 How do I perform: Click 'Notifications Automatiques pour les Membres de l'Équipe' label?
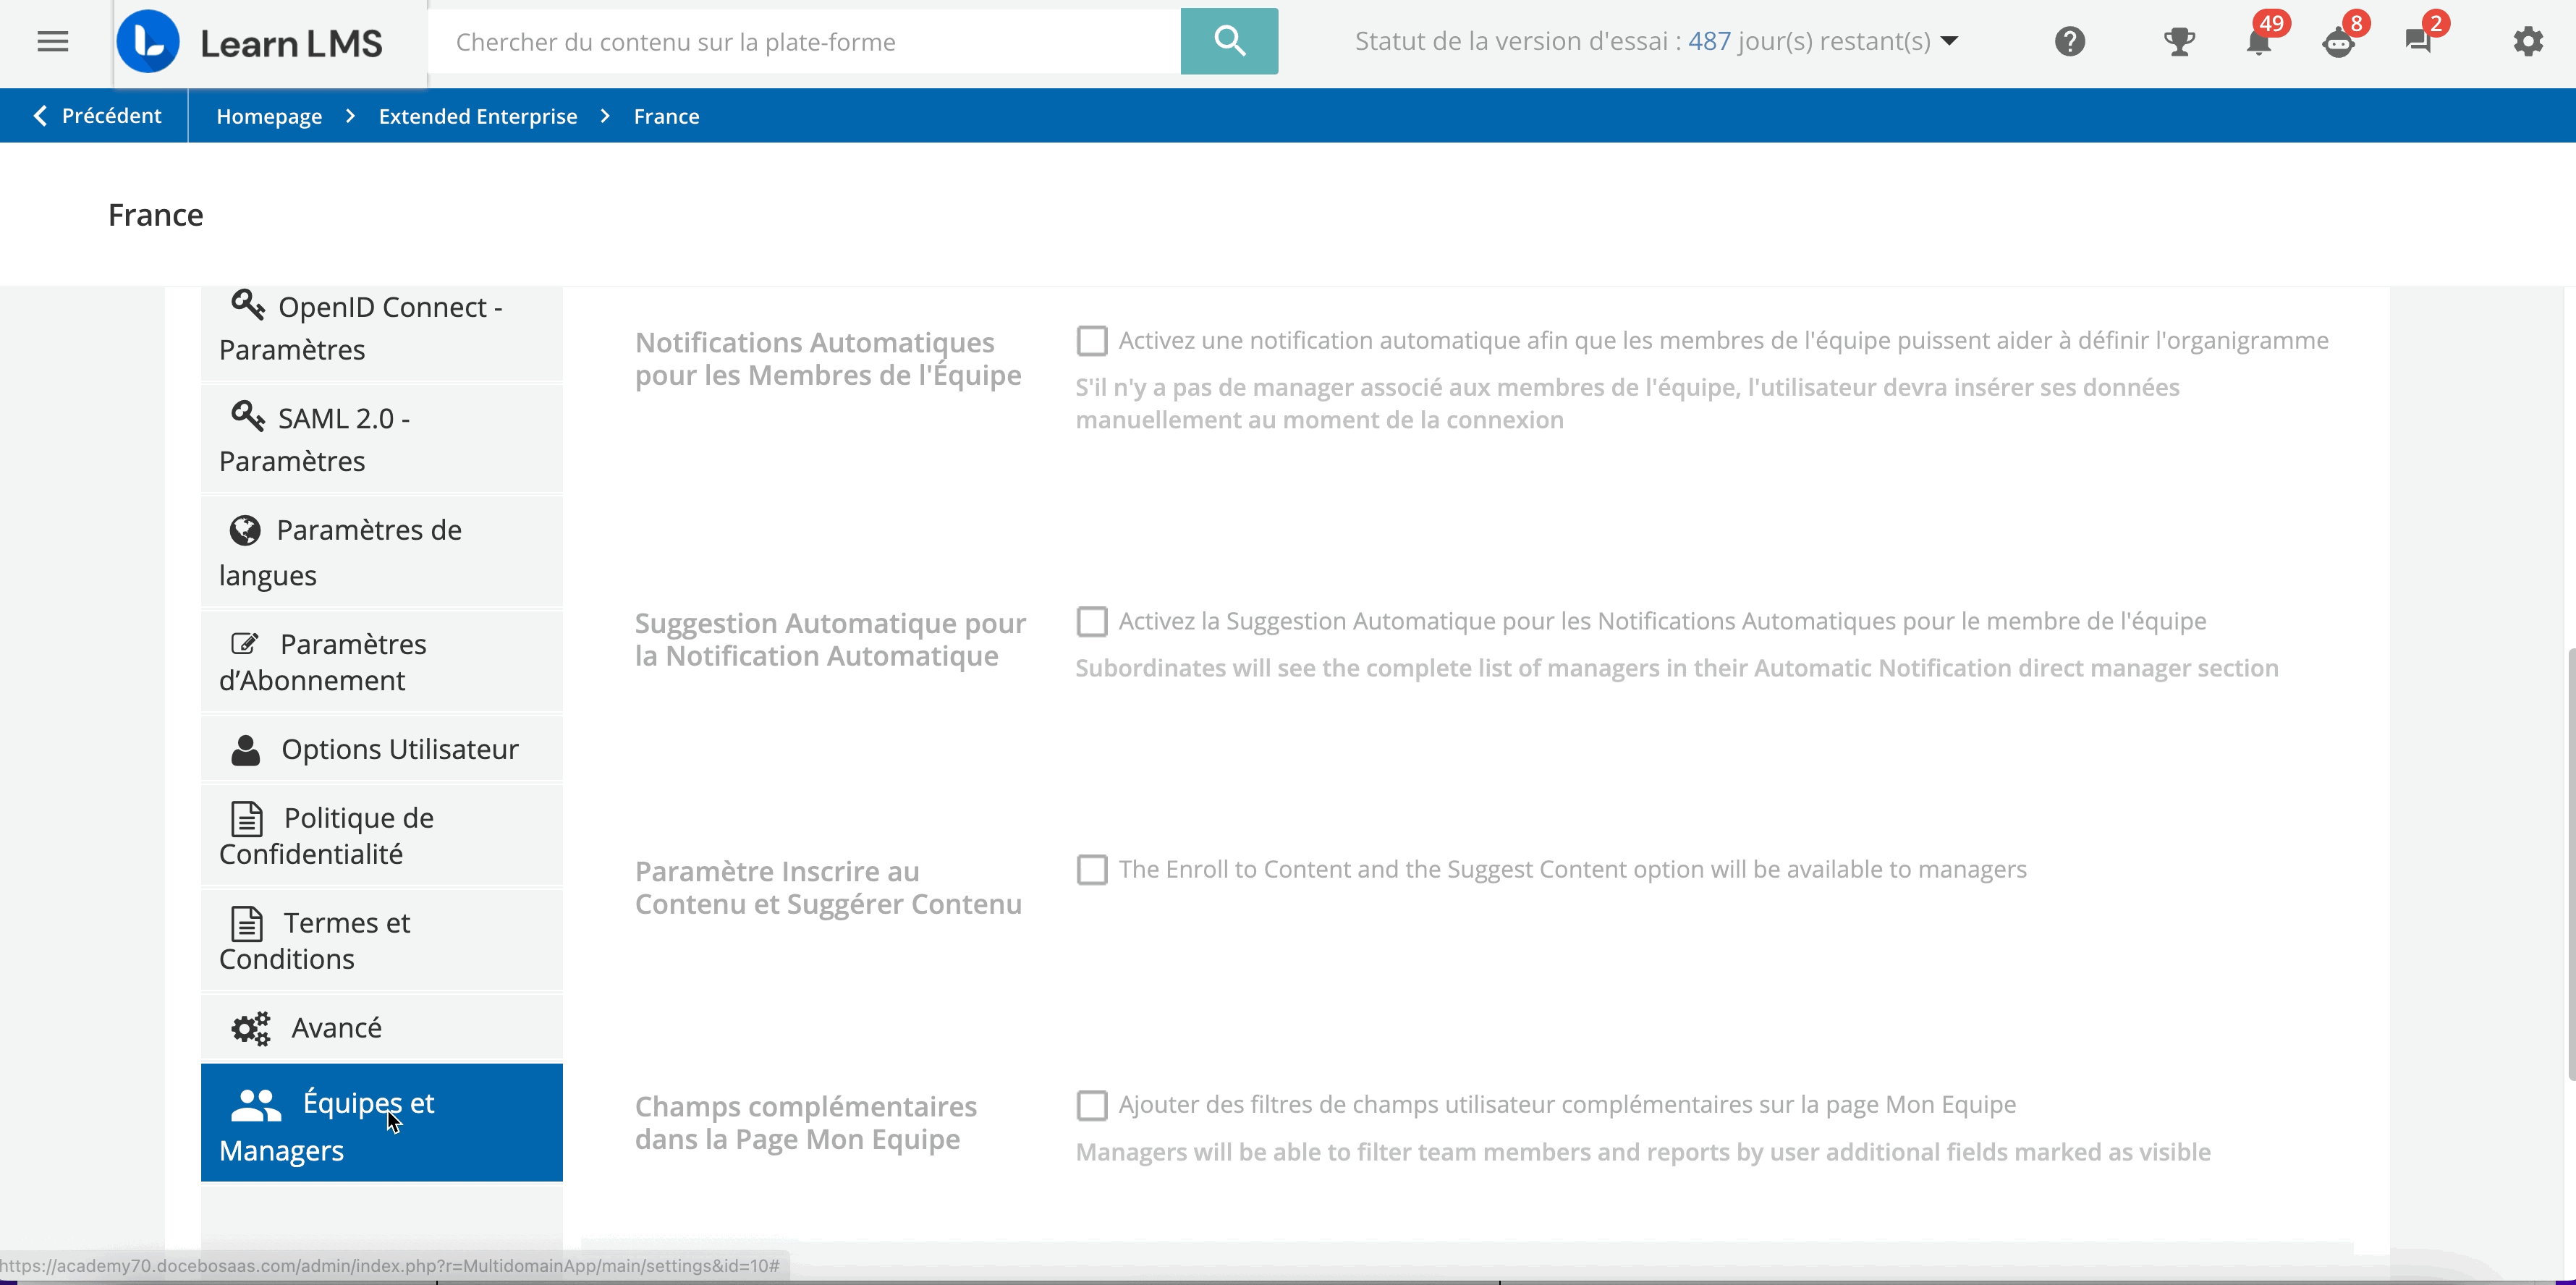[828, 359]
